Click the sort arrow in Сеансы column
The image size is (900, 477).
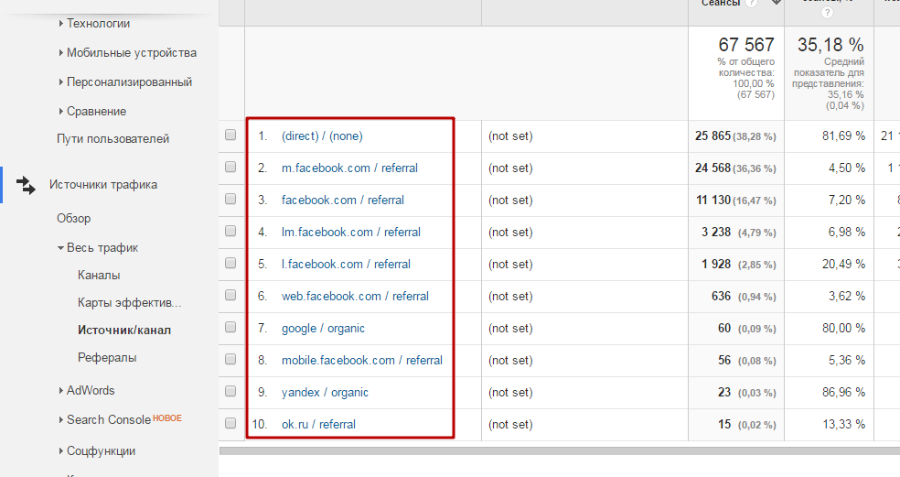click(x=777, y=3)
